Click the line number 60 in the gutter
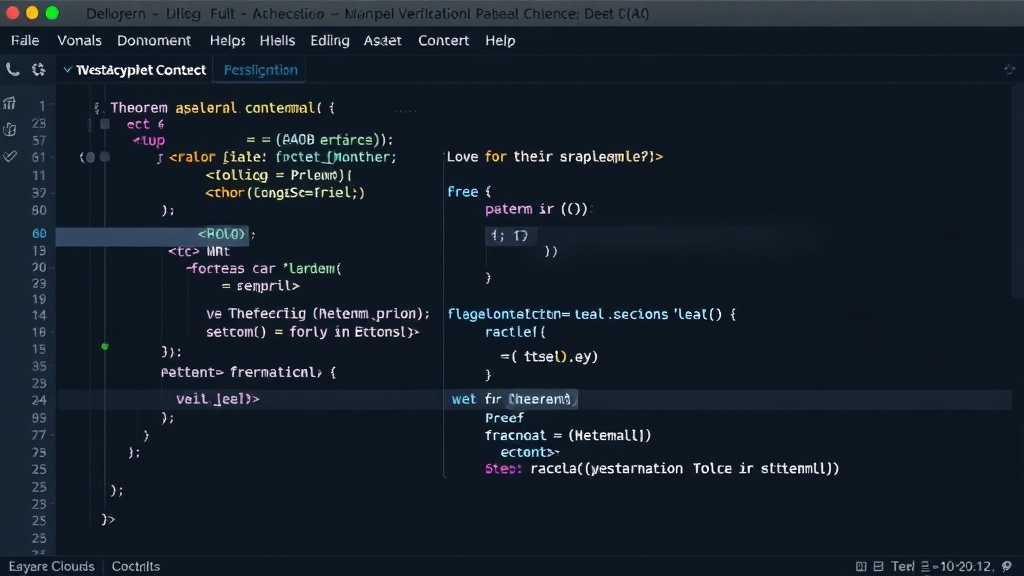This screenshot has height=576, width=1024. pyautogui.click(x=39, y=234)
